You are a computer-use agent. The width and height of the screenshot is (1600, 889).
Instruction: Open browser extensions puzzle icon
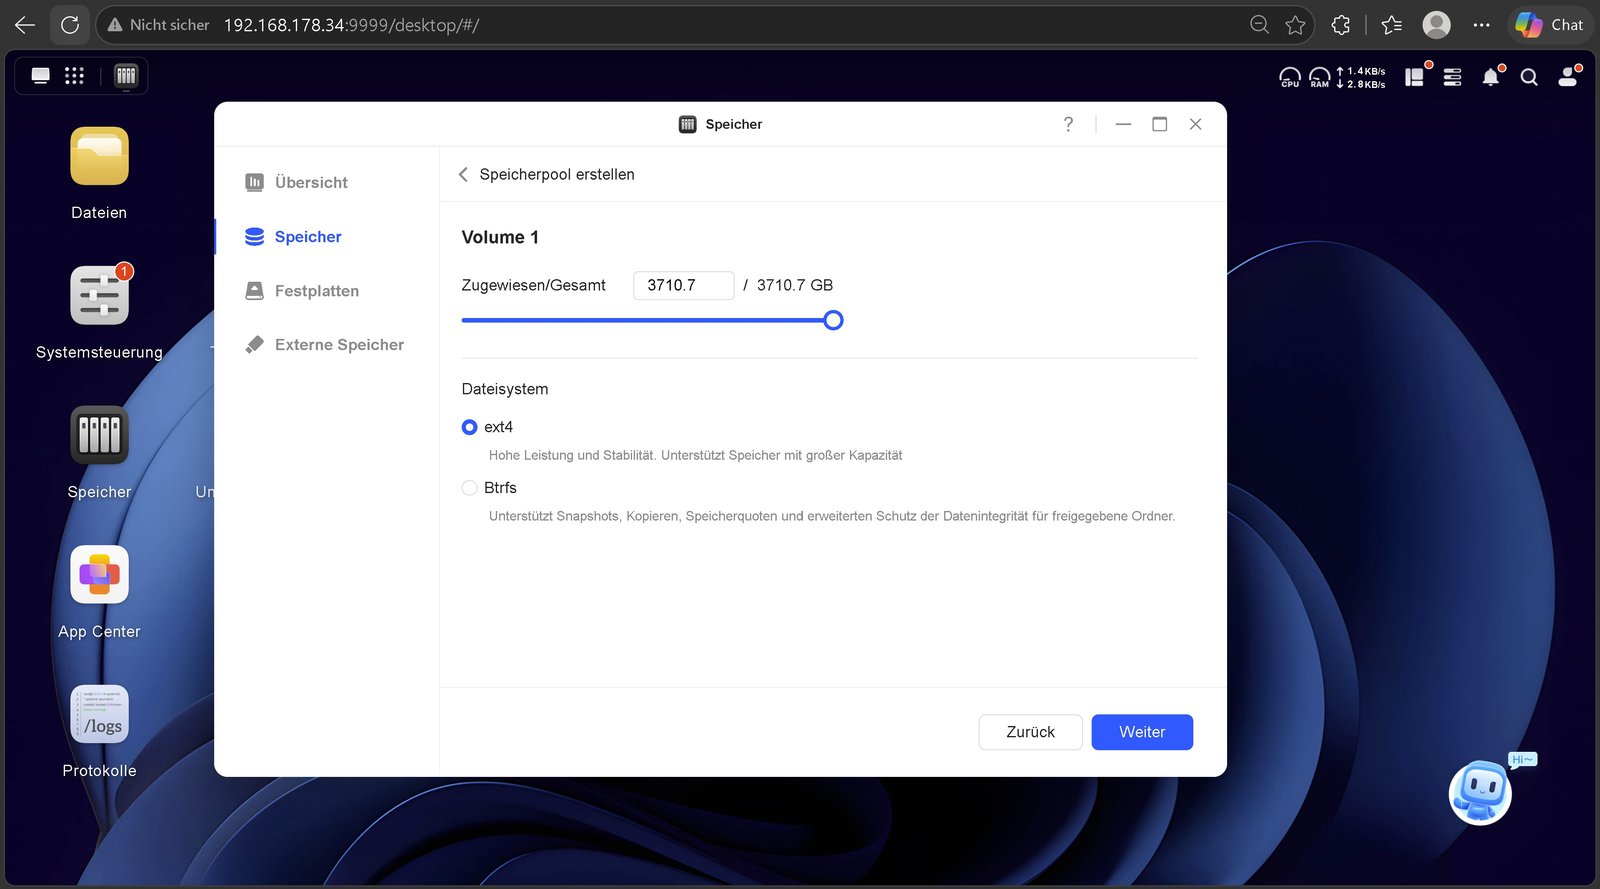pos(1341,25)
